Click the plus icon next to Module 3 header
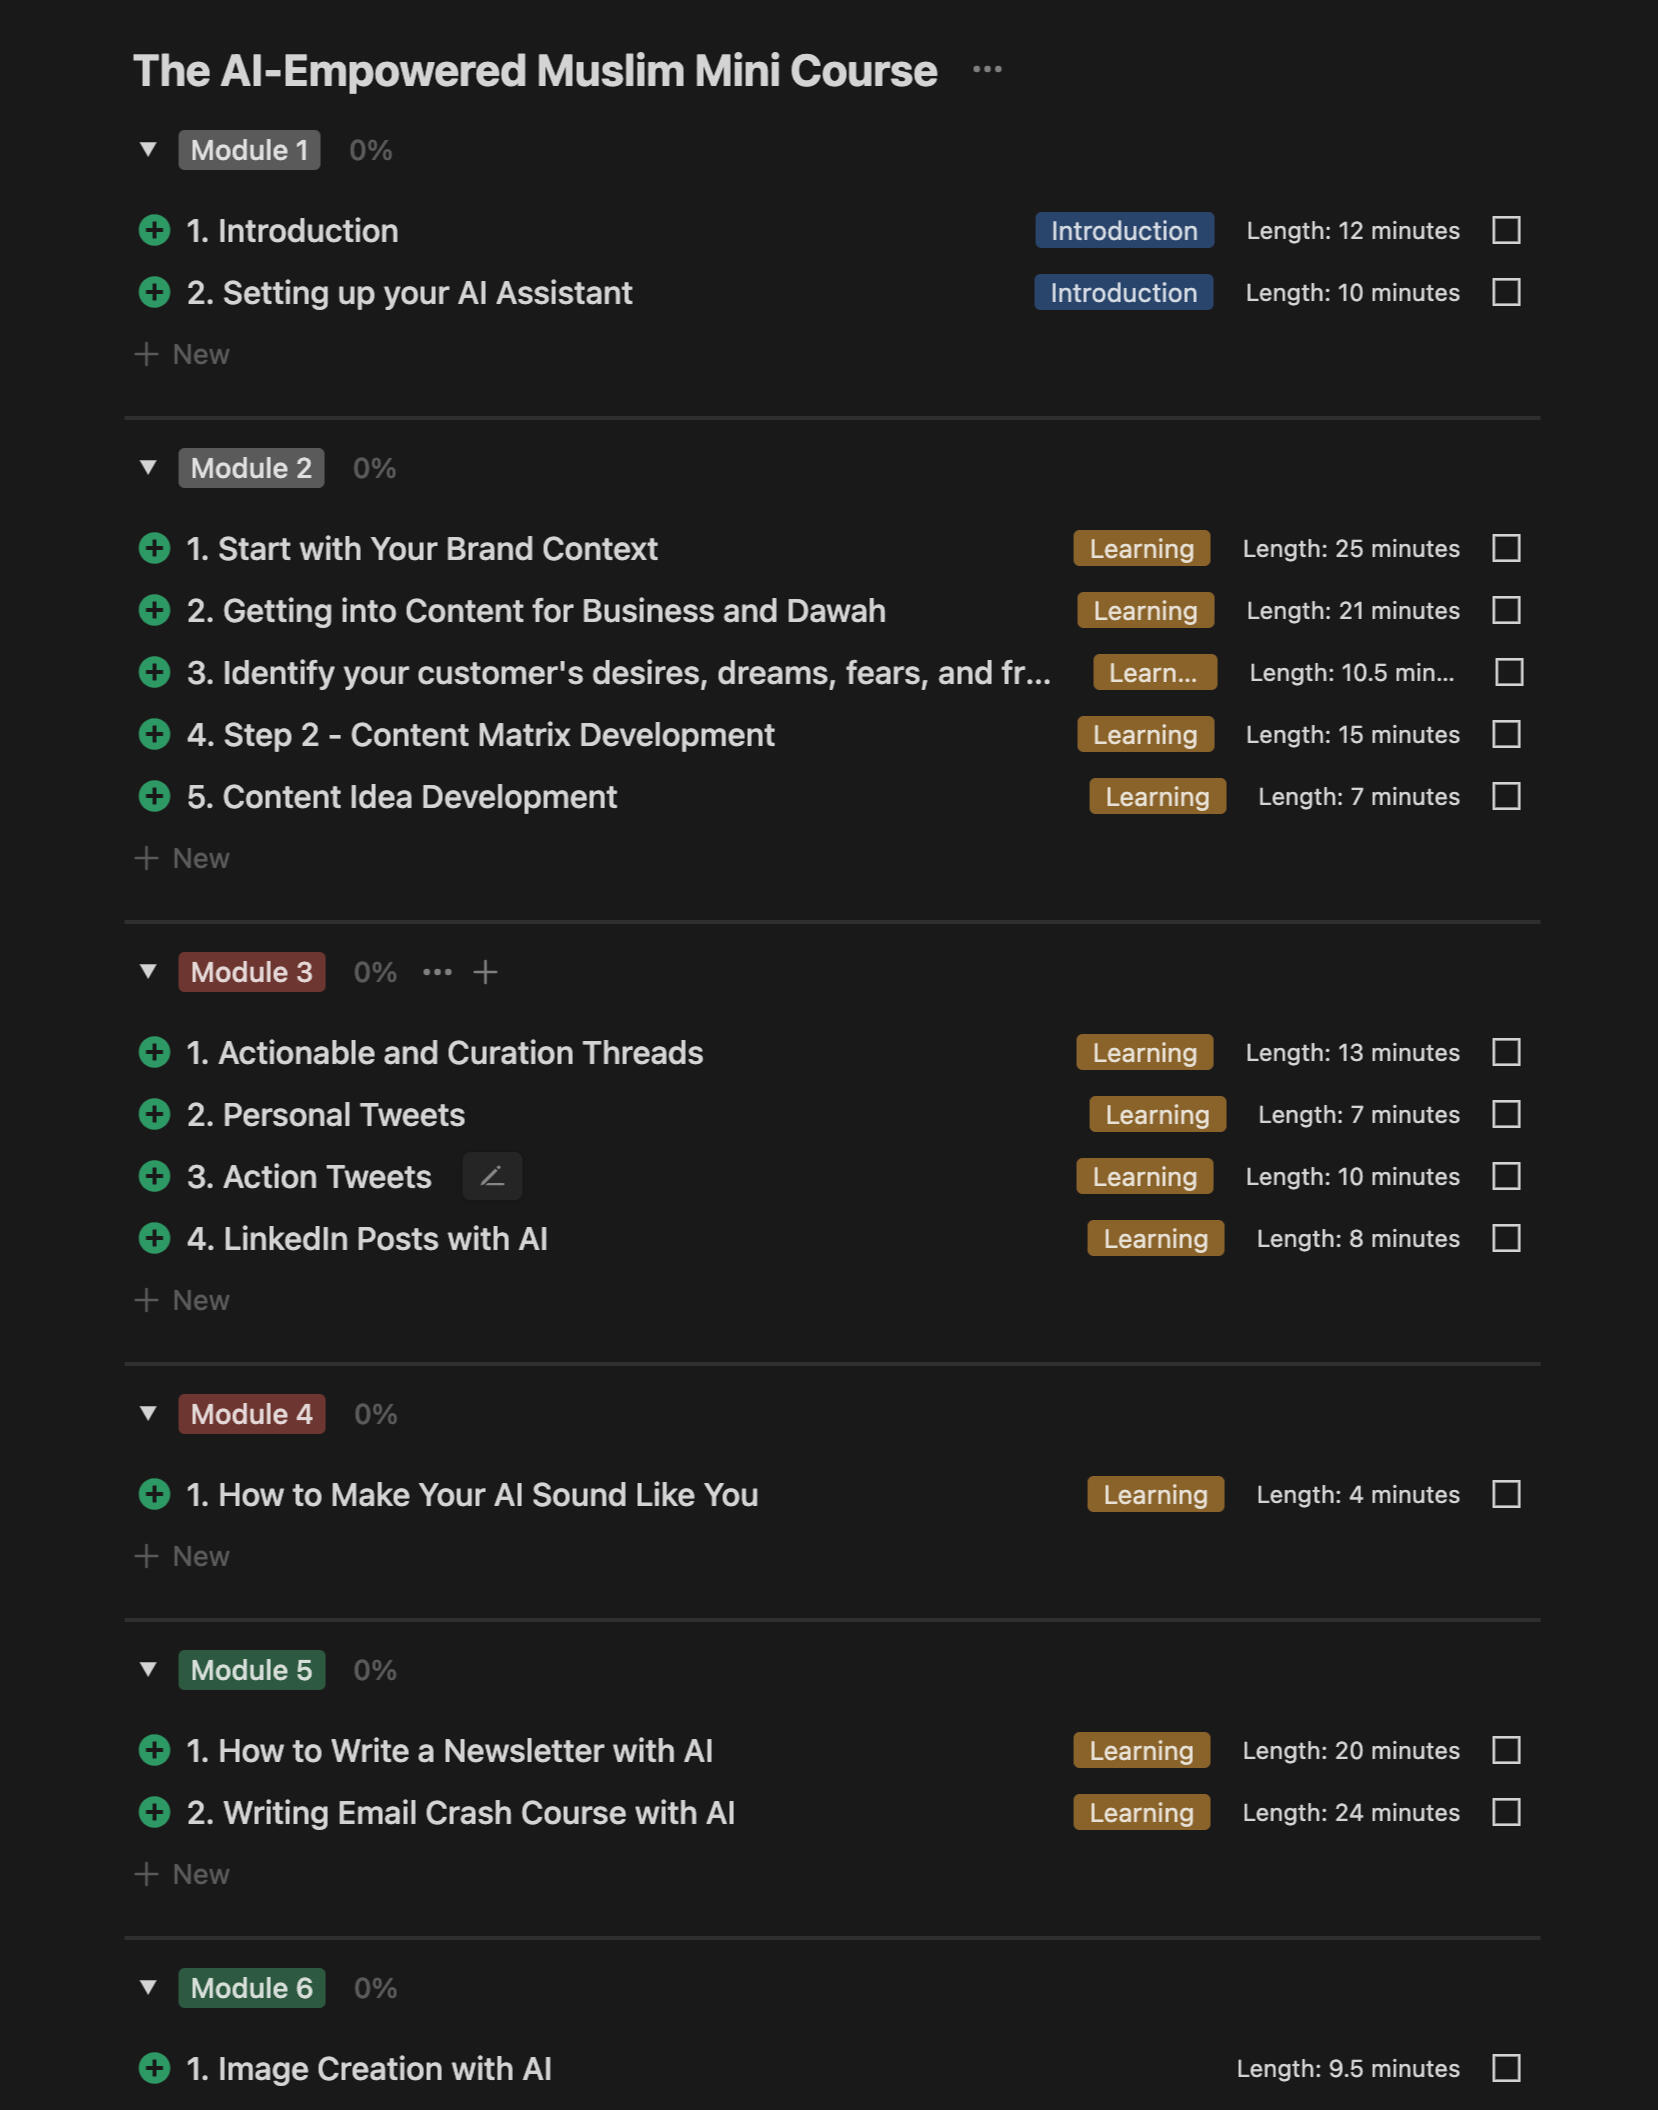This screenshot has height=2110, width=1658. pyautogui.click(x=486, y=972)
